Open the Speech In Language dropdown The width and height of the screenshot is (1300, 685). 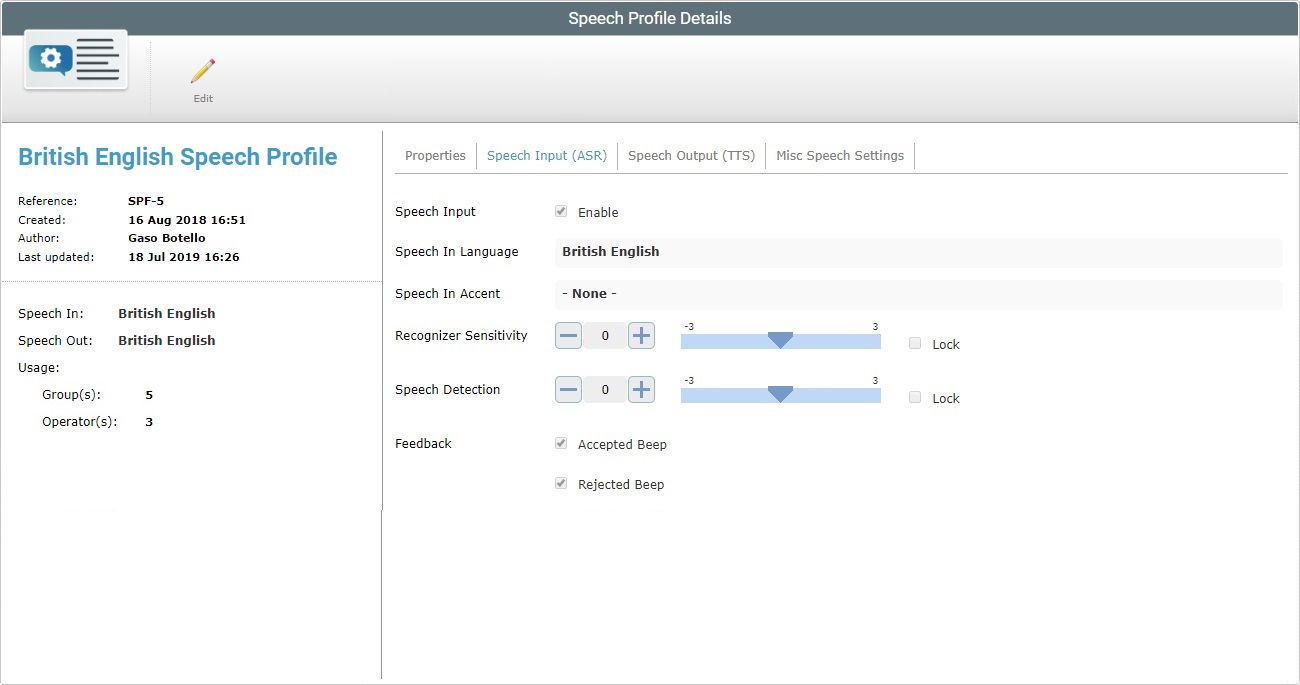918,252
